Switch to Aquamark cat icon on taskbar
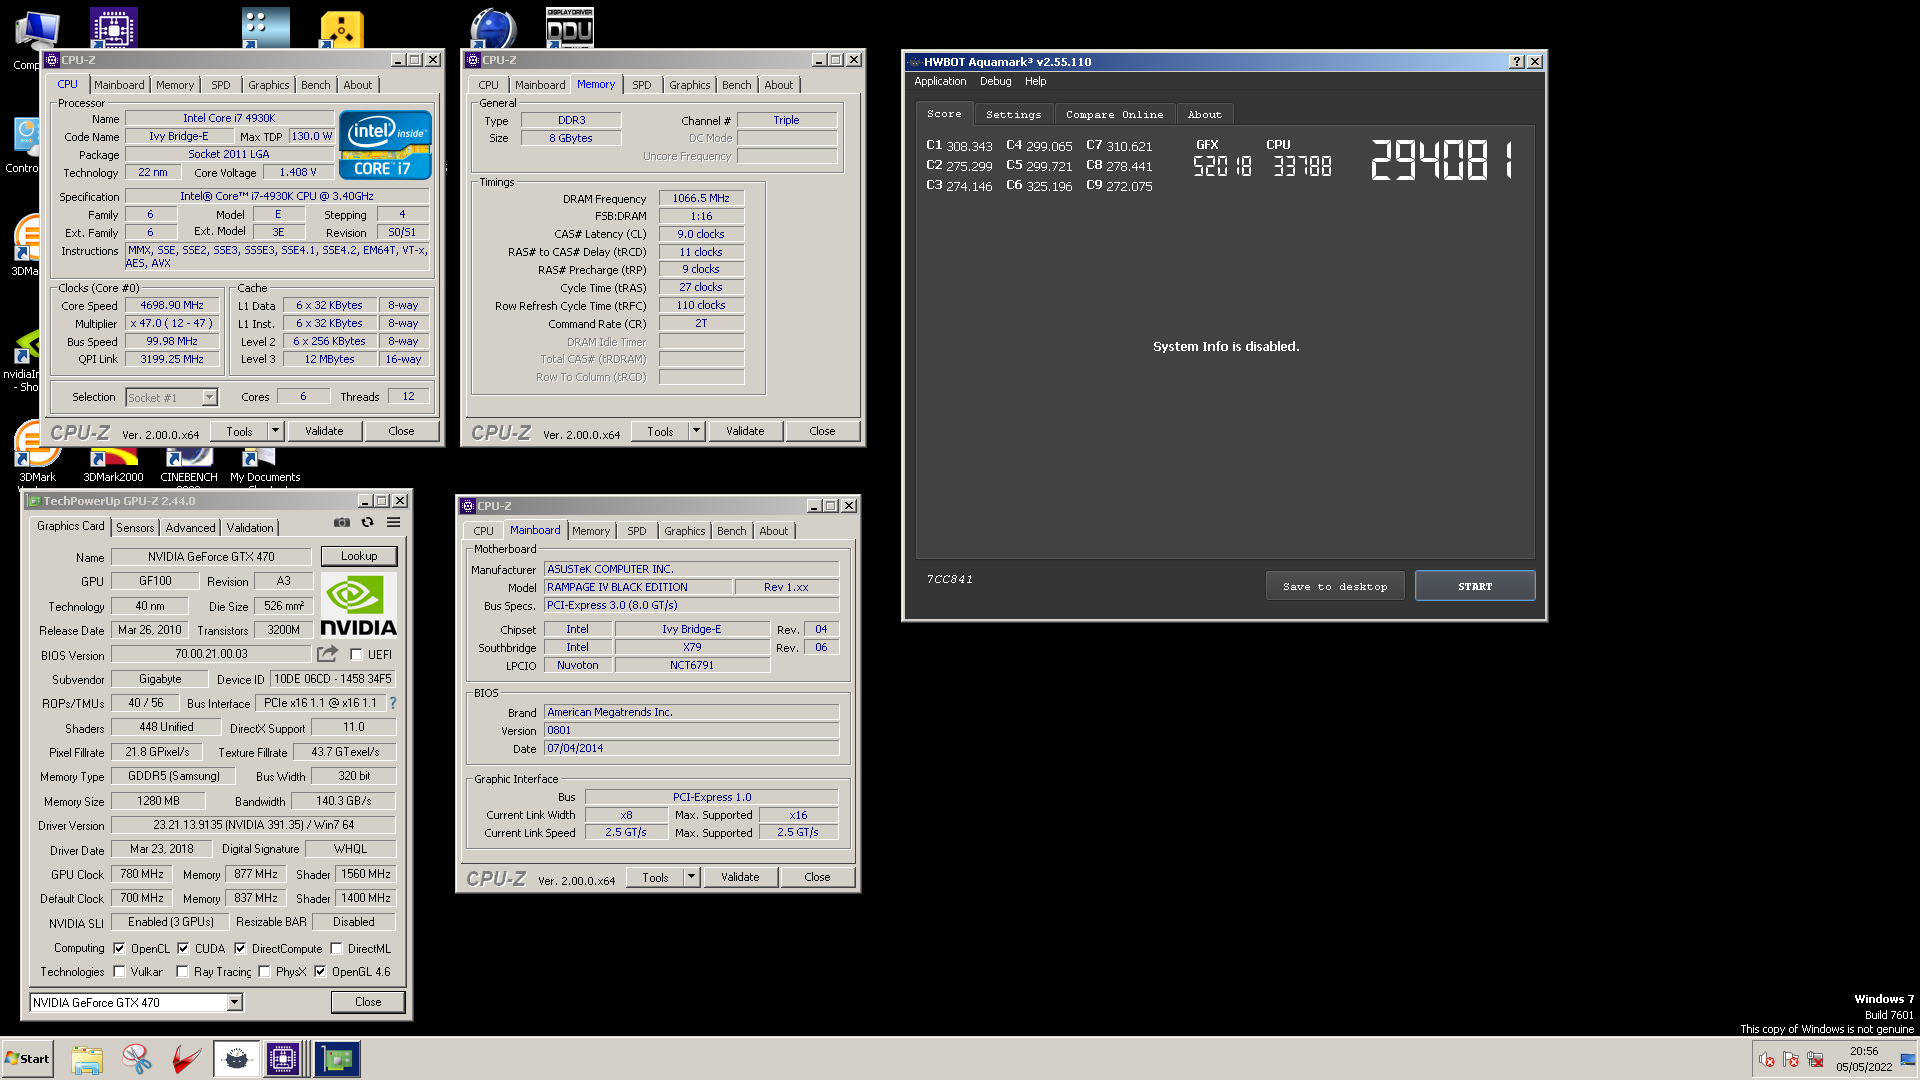This screenshot has height=1080, width=1920. point(236,1059)
